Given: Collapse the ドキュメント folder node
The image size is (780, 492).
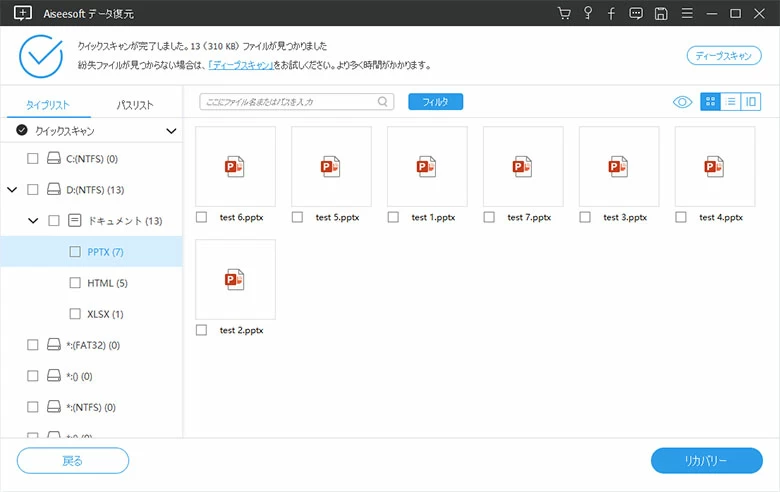Looking at the screenshot, I should pyautogui.click(x=33, y=221).
